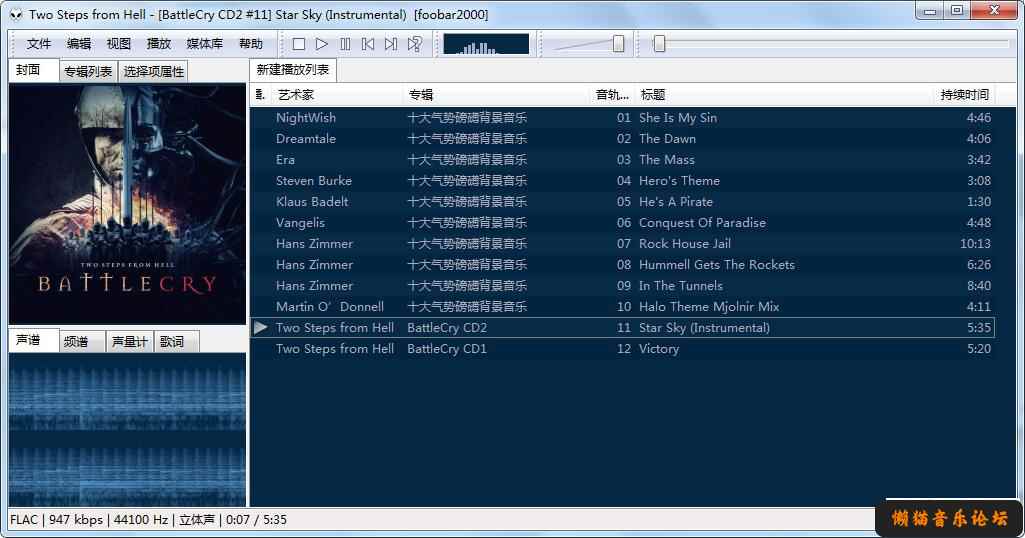Viewport: 1025px width, 538px height.
Task: Open the 帮助 menu
Action: point(250,44)
